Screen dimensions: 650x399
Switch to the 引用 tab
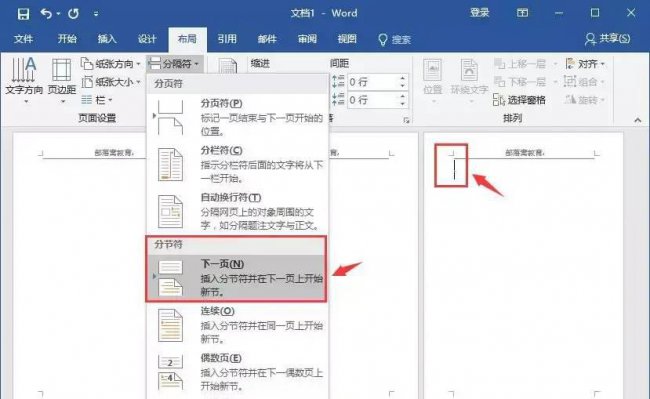click(x=227, y=39)
